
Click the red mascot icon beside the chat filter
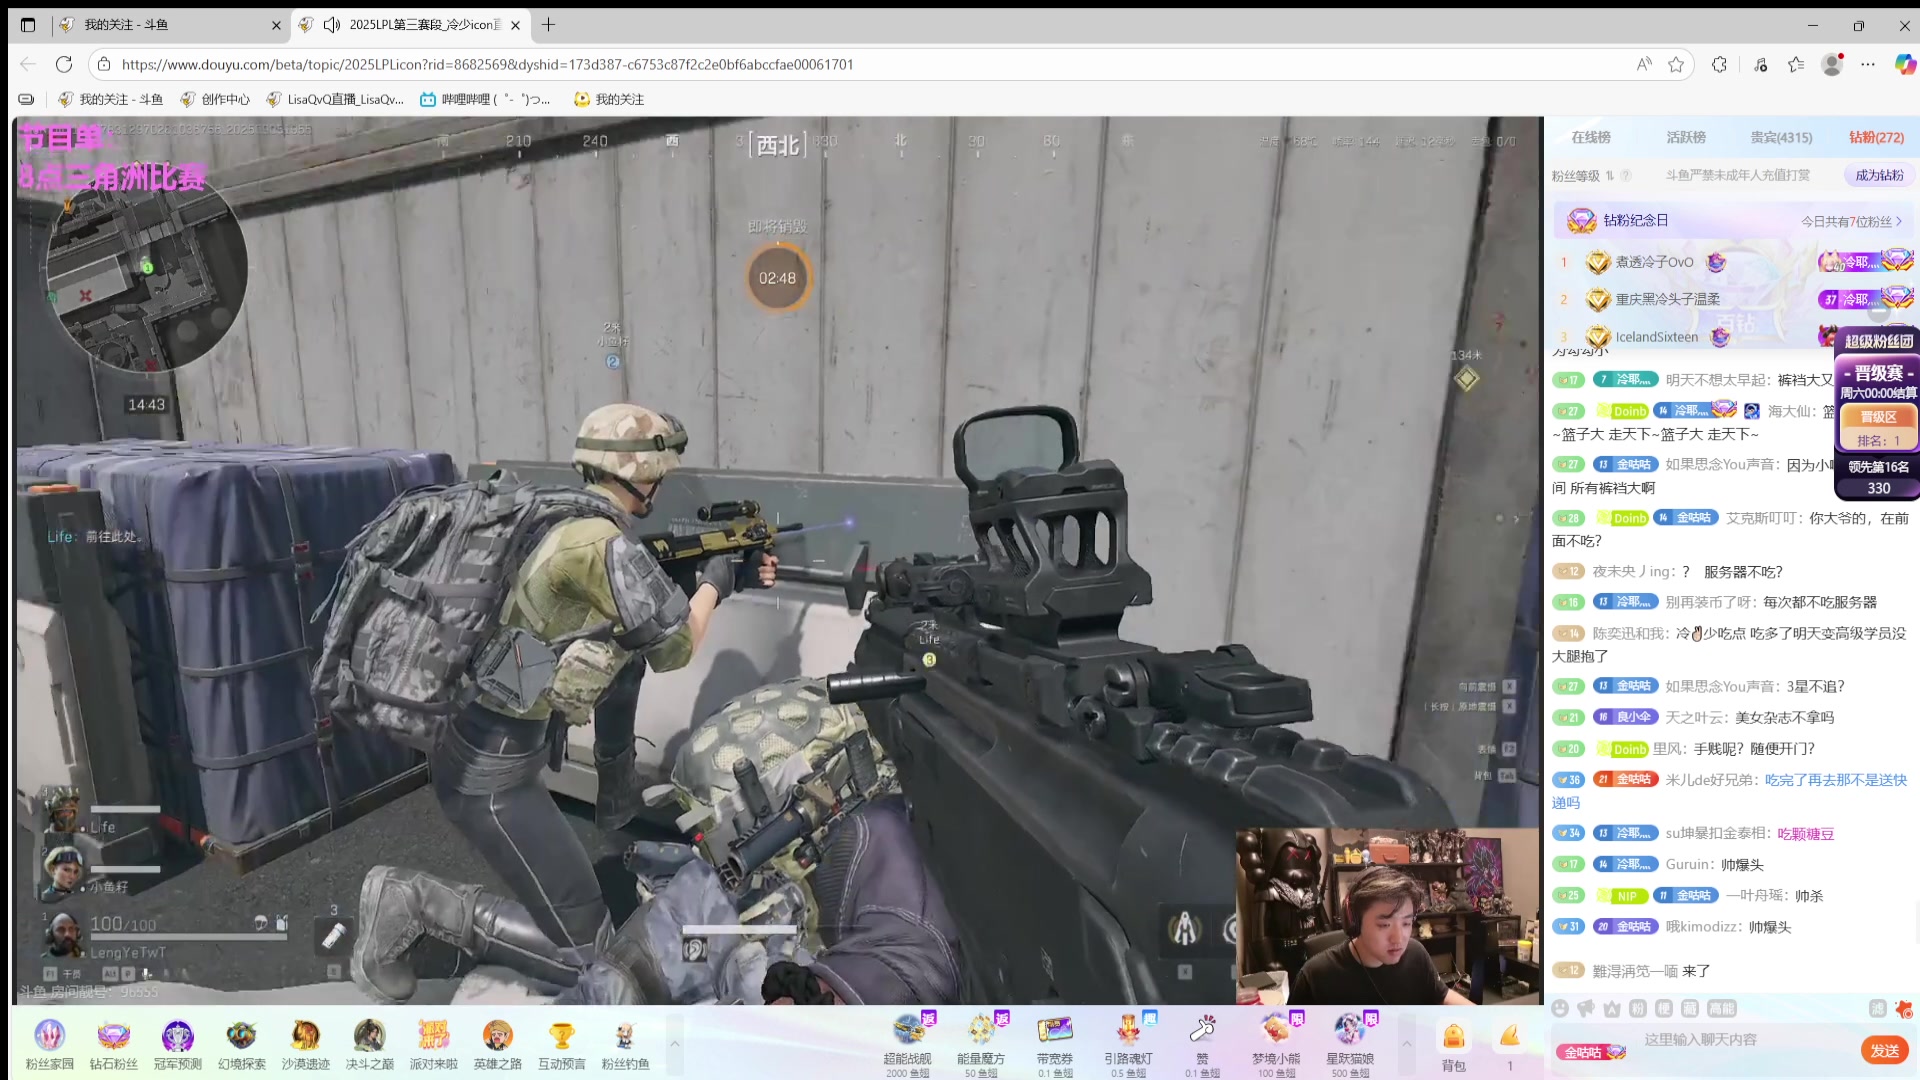1904,1009
